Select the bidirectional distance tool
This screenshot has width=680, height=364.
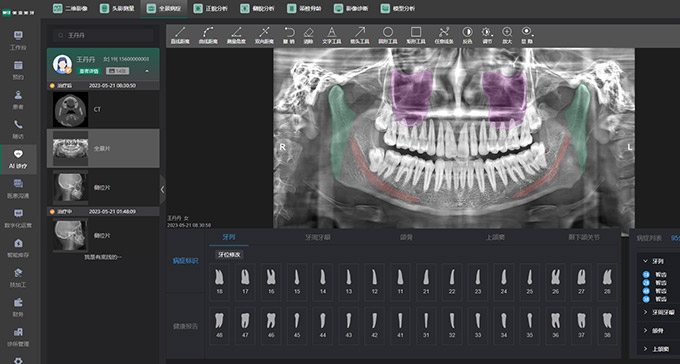264,35
